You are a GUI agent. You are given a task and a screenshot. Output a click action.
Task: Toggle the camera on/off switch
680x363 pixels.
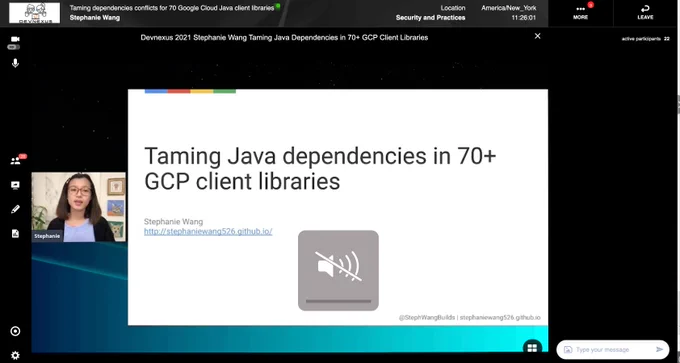click(14, 47)
